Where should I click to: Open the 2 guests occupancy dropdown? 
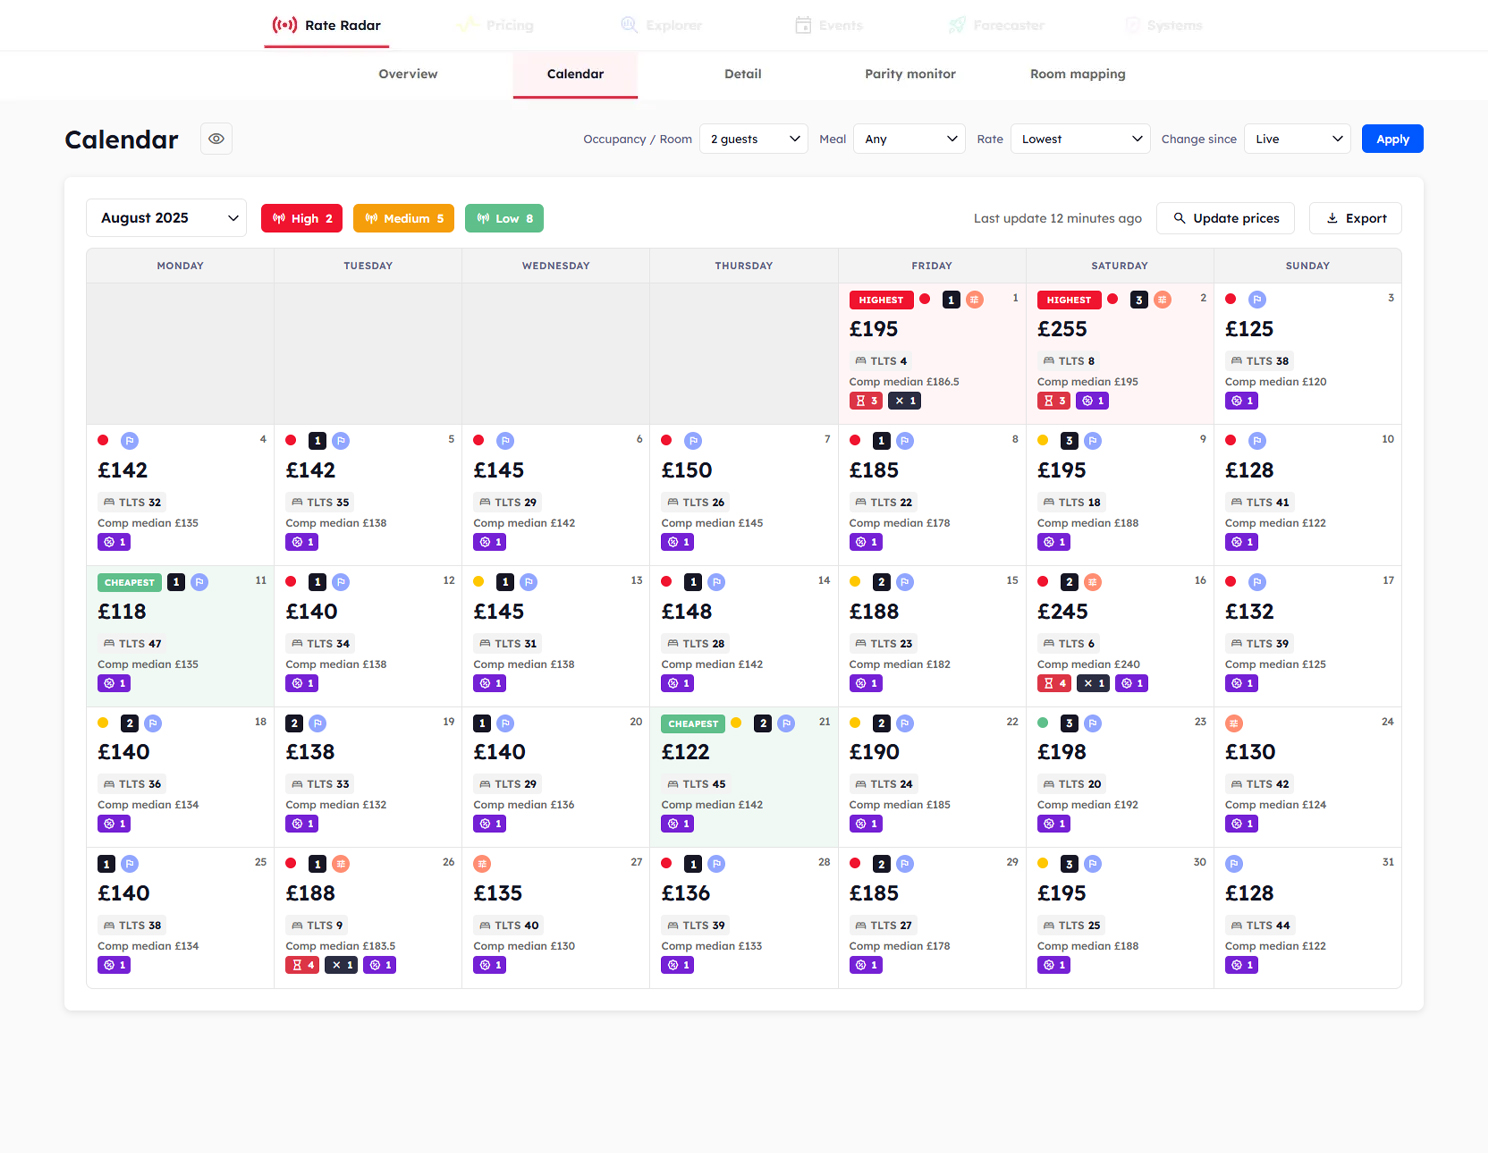[x=754, y=139]
